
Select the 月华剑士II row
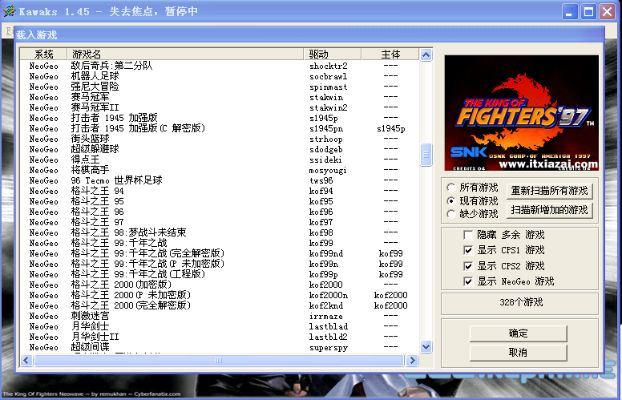(219, 337)
